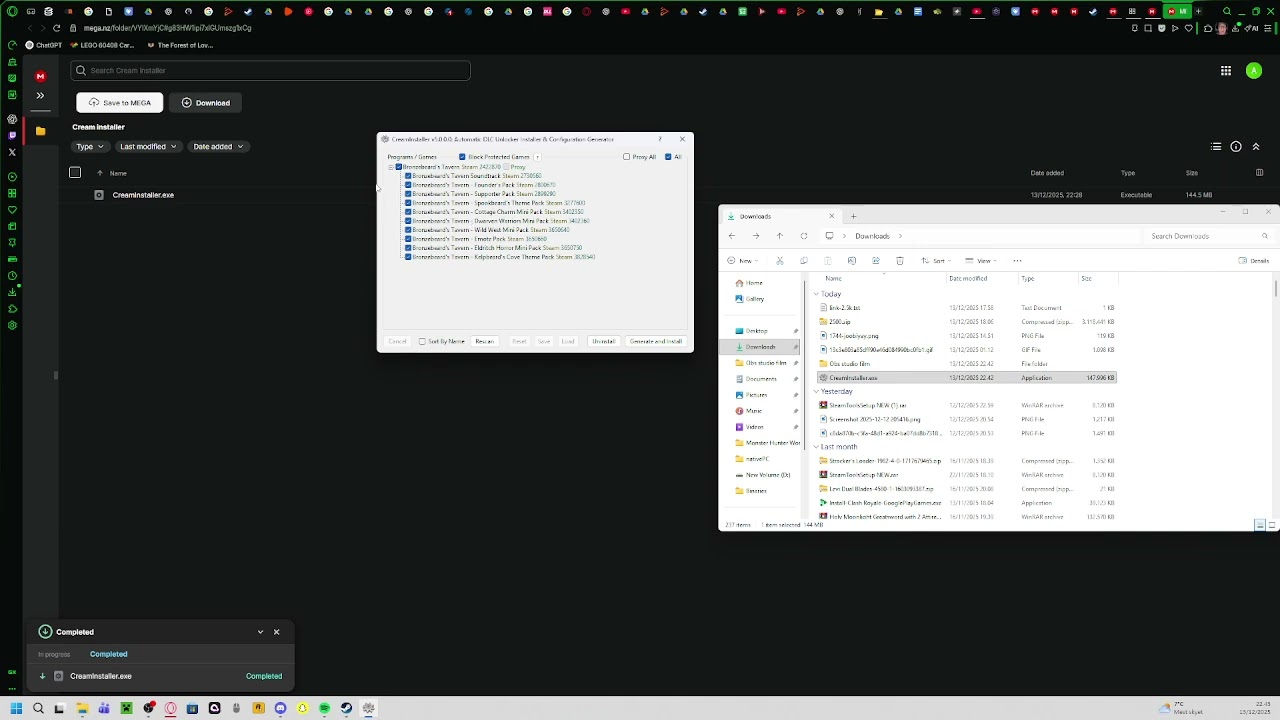1280x720 pixels.
Task: Click Generate and Install button
Action: tap(656, 342)
